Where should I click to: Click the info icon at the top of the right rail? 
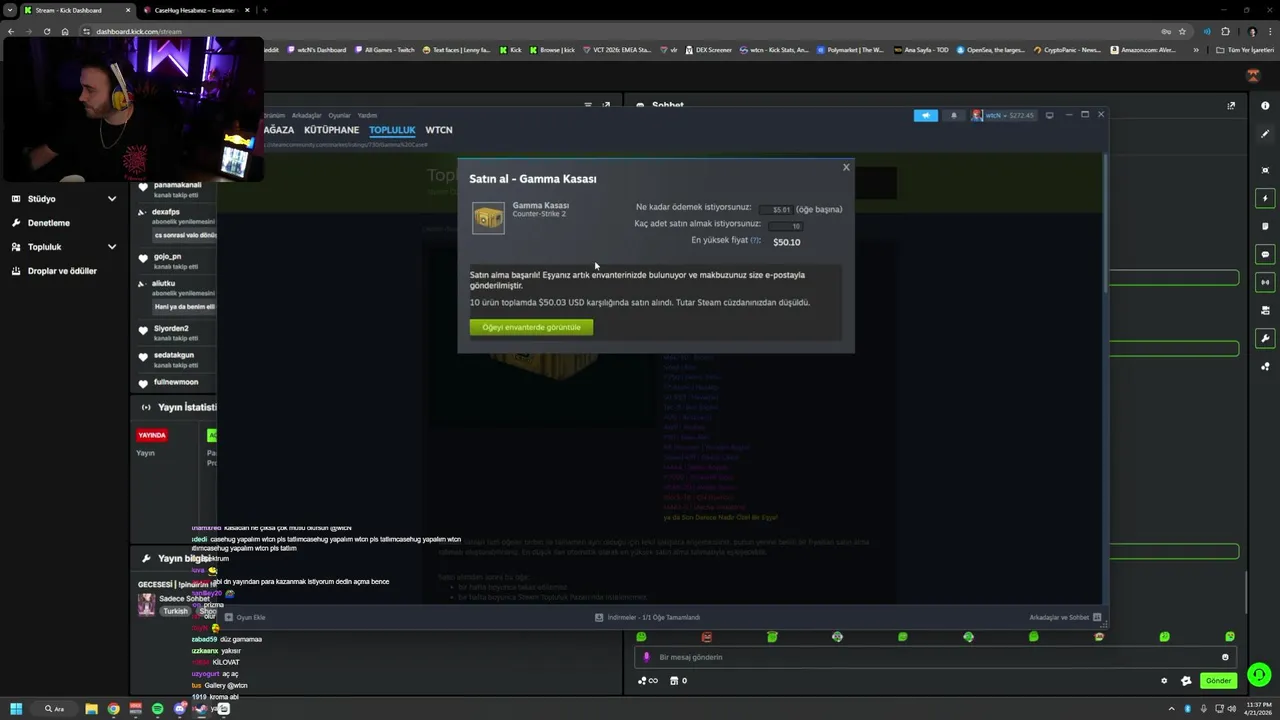point(1265,106)
